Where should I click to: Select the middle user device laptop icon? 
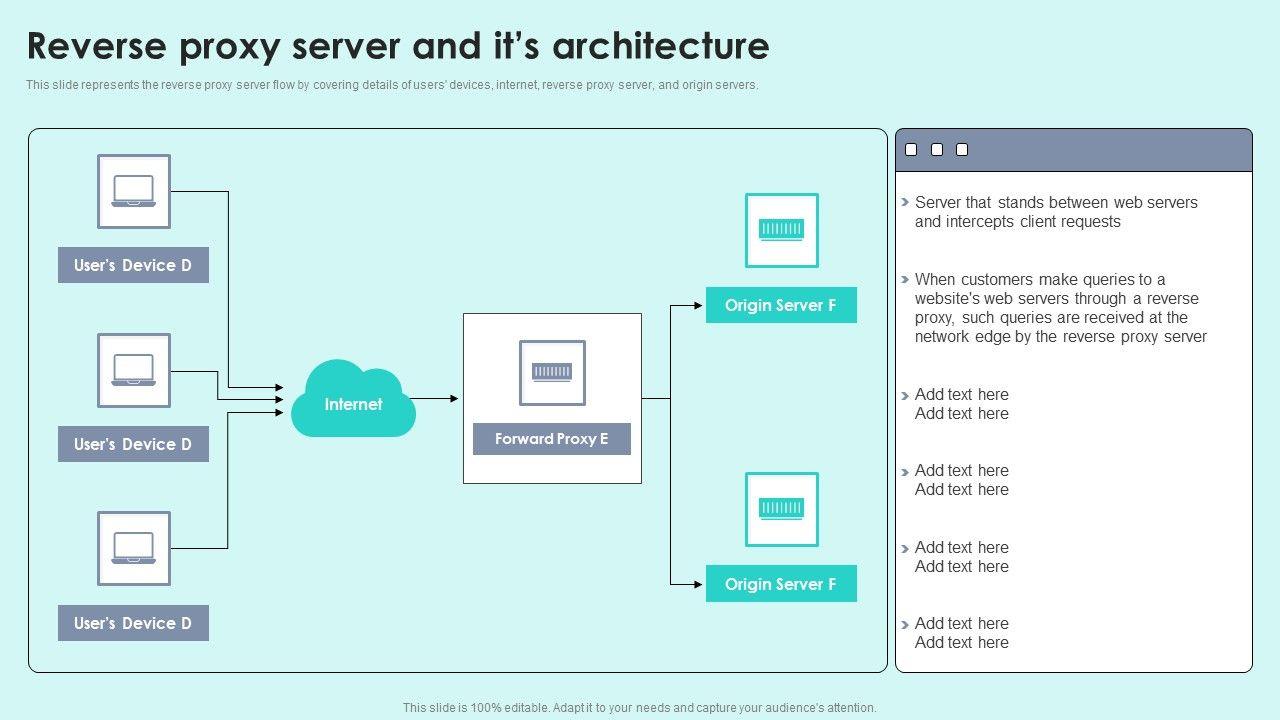tap(134, 370)
